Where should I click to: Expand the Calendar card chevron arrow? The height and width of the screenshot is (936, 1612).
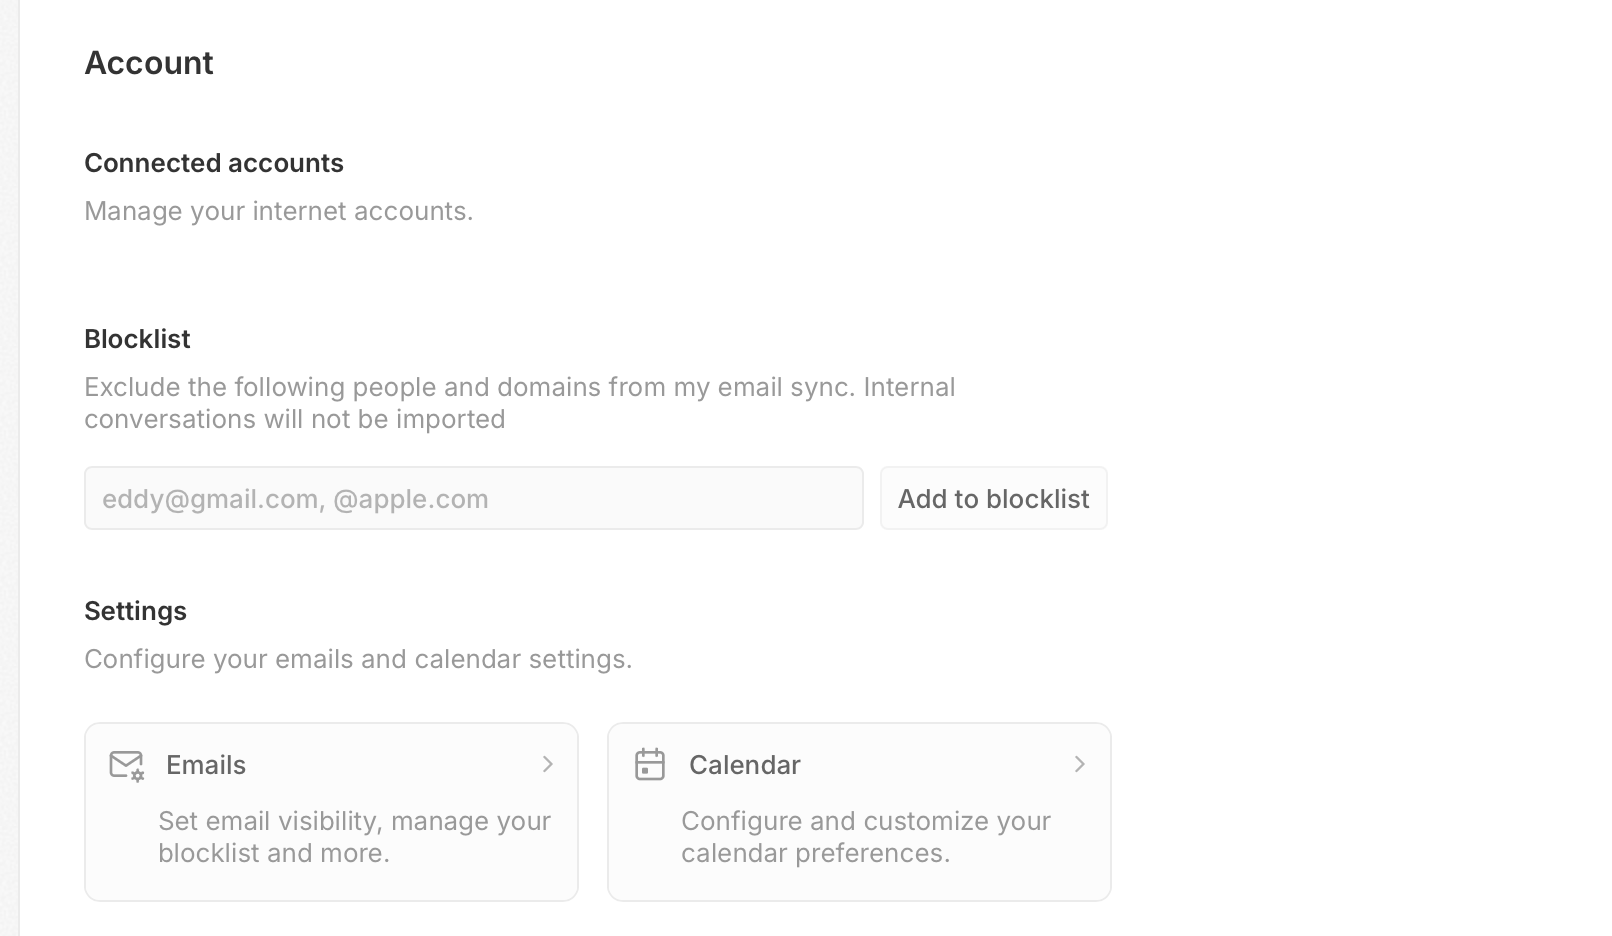(1080, 765)
